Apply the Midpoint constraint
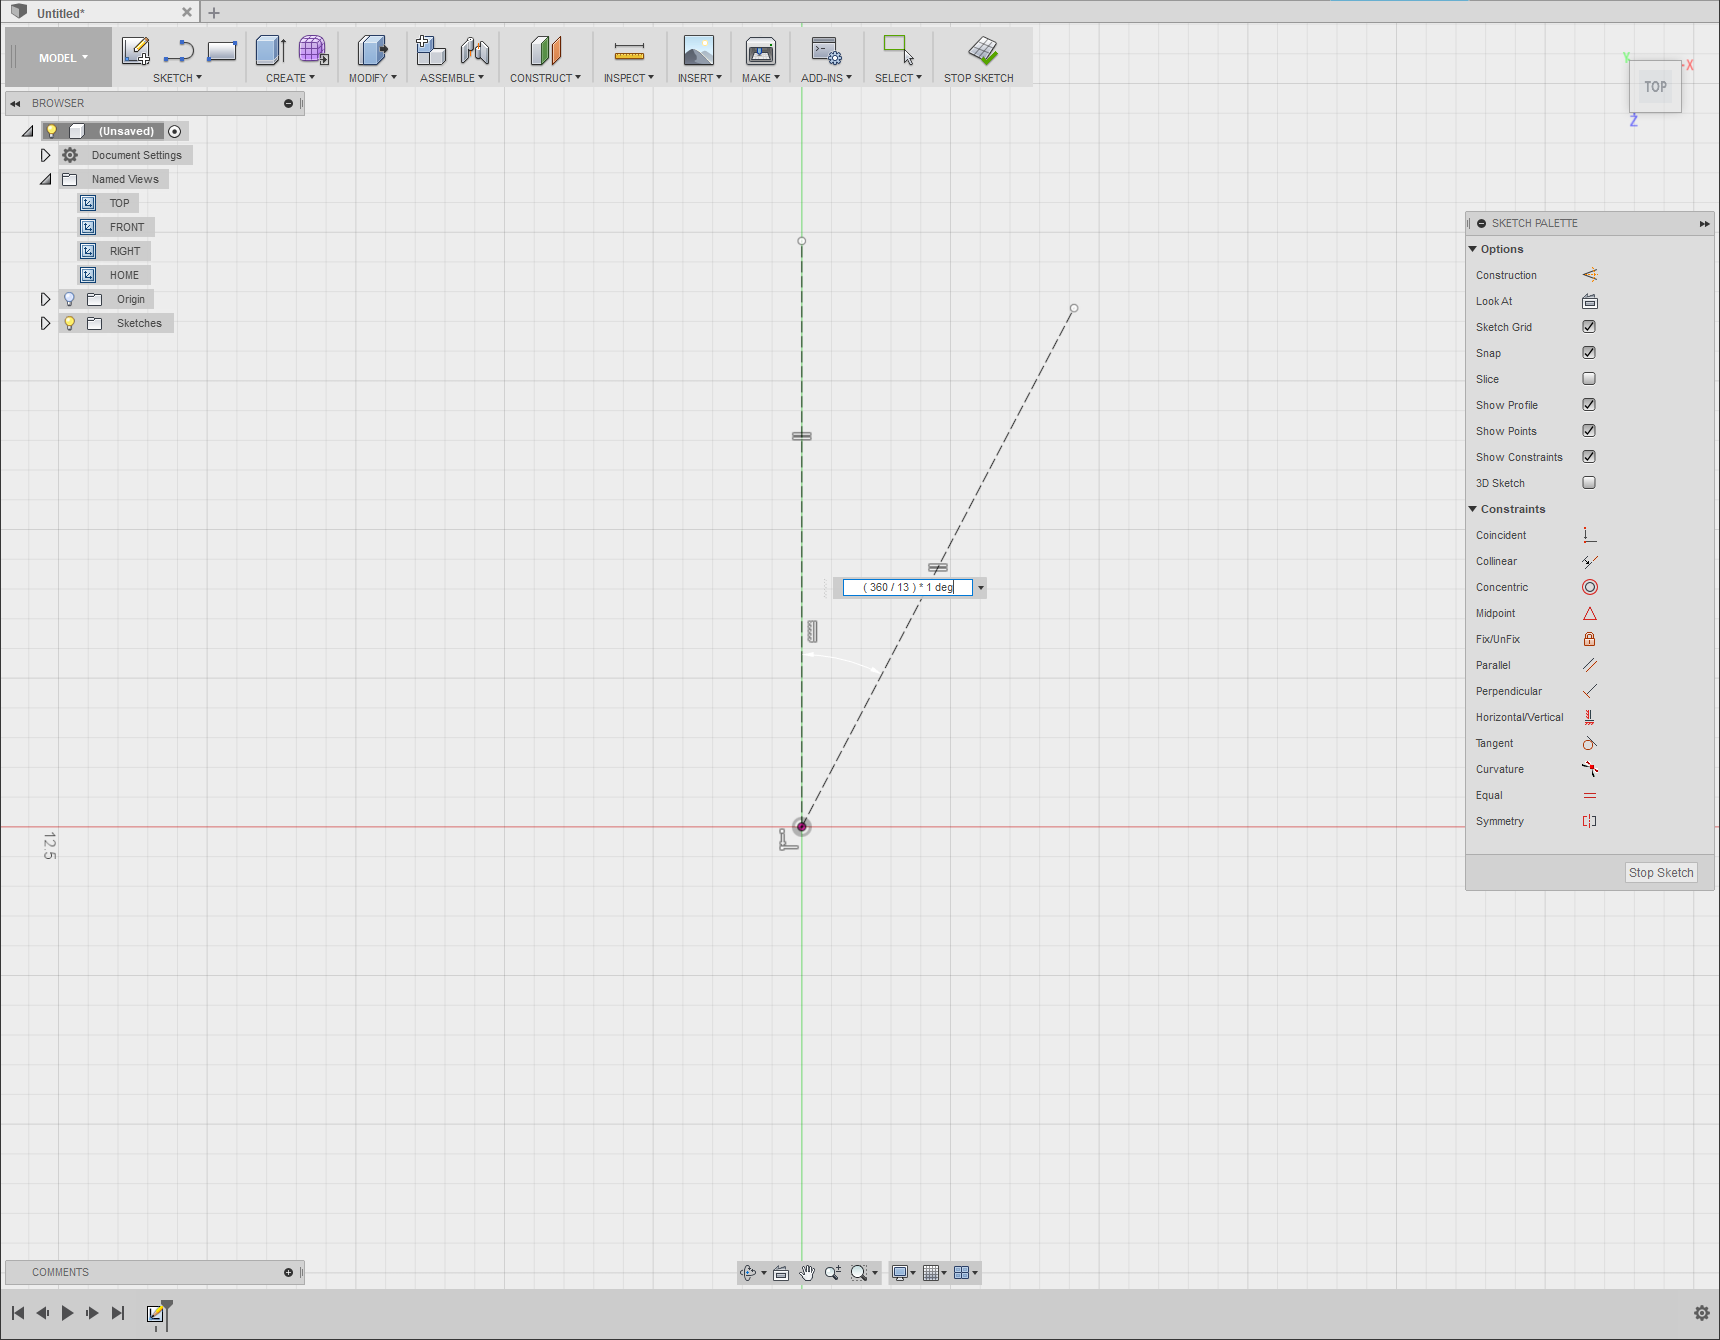The image size is (1720, 1340). pos(1589,613)
